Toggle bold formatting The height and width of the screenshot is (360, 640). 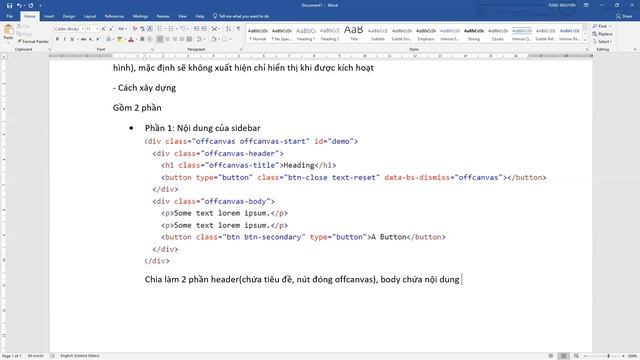click(58, 39)
